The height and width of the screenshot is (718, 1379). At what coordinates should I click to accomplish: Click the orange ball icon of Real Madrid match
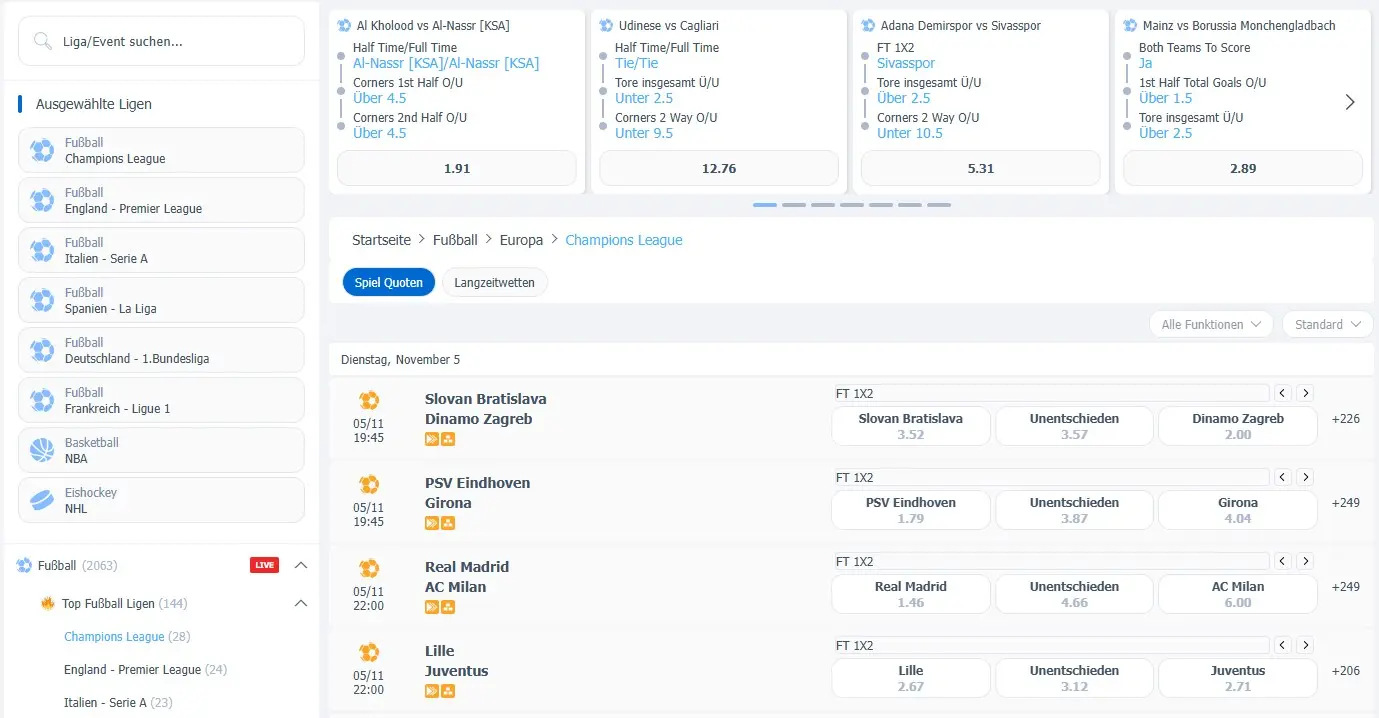click(x=369, y=568)
